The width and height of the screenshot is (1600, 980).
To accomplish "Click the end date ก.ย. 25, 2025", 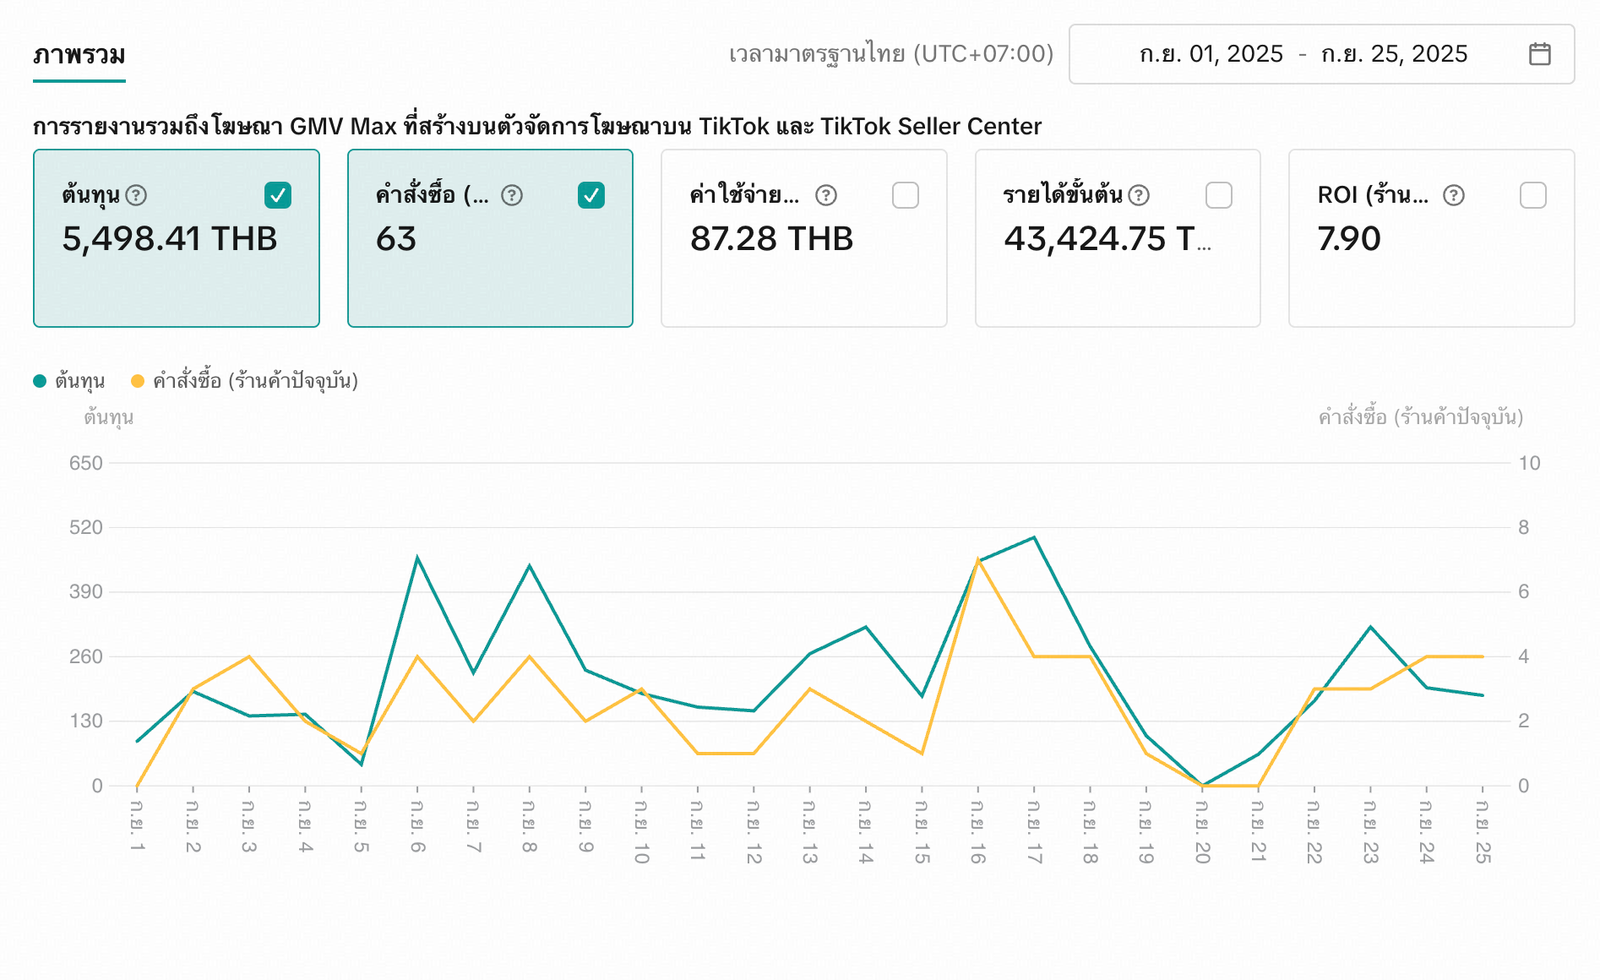I will point(1394,54).
